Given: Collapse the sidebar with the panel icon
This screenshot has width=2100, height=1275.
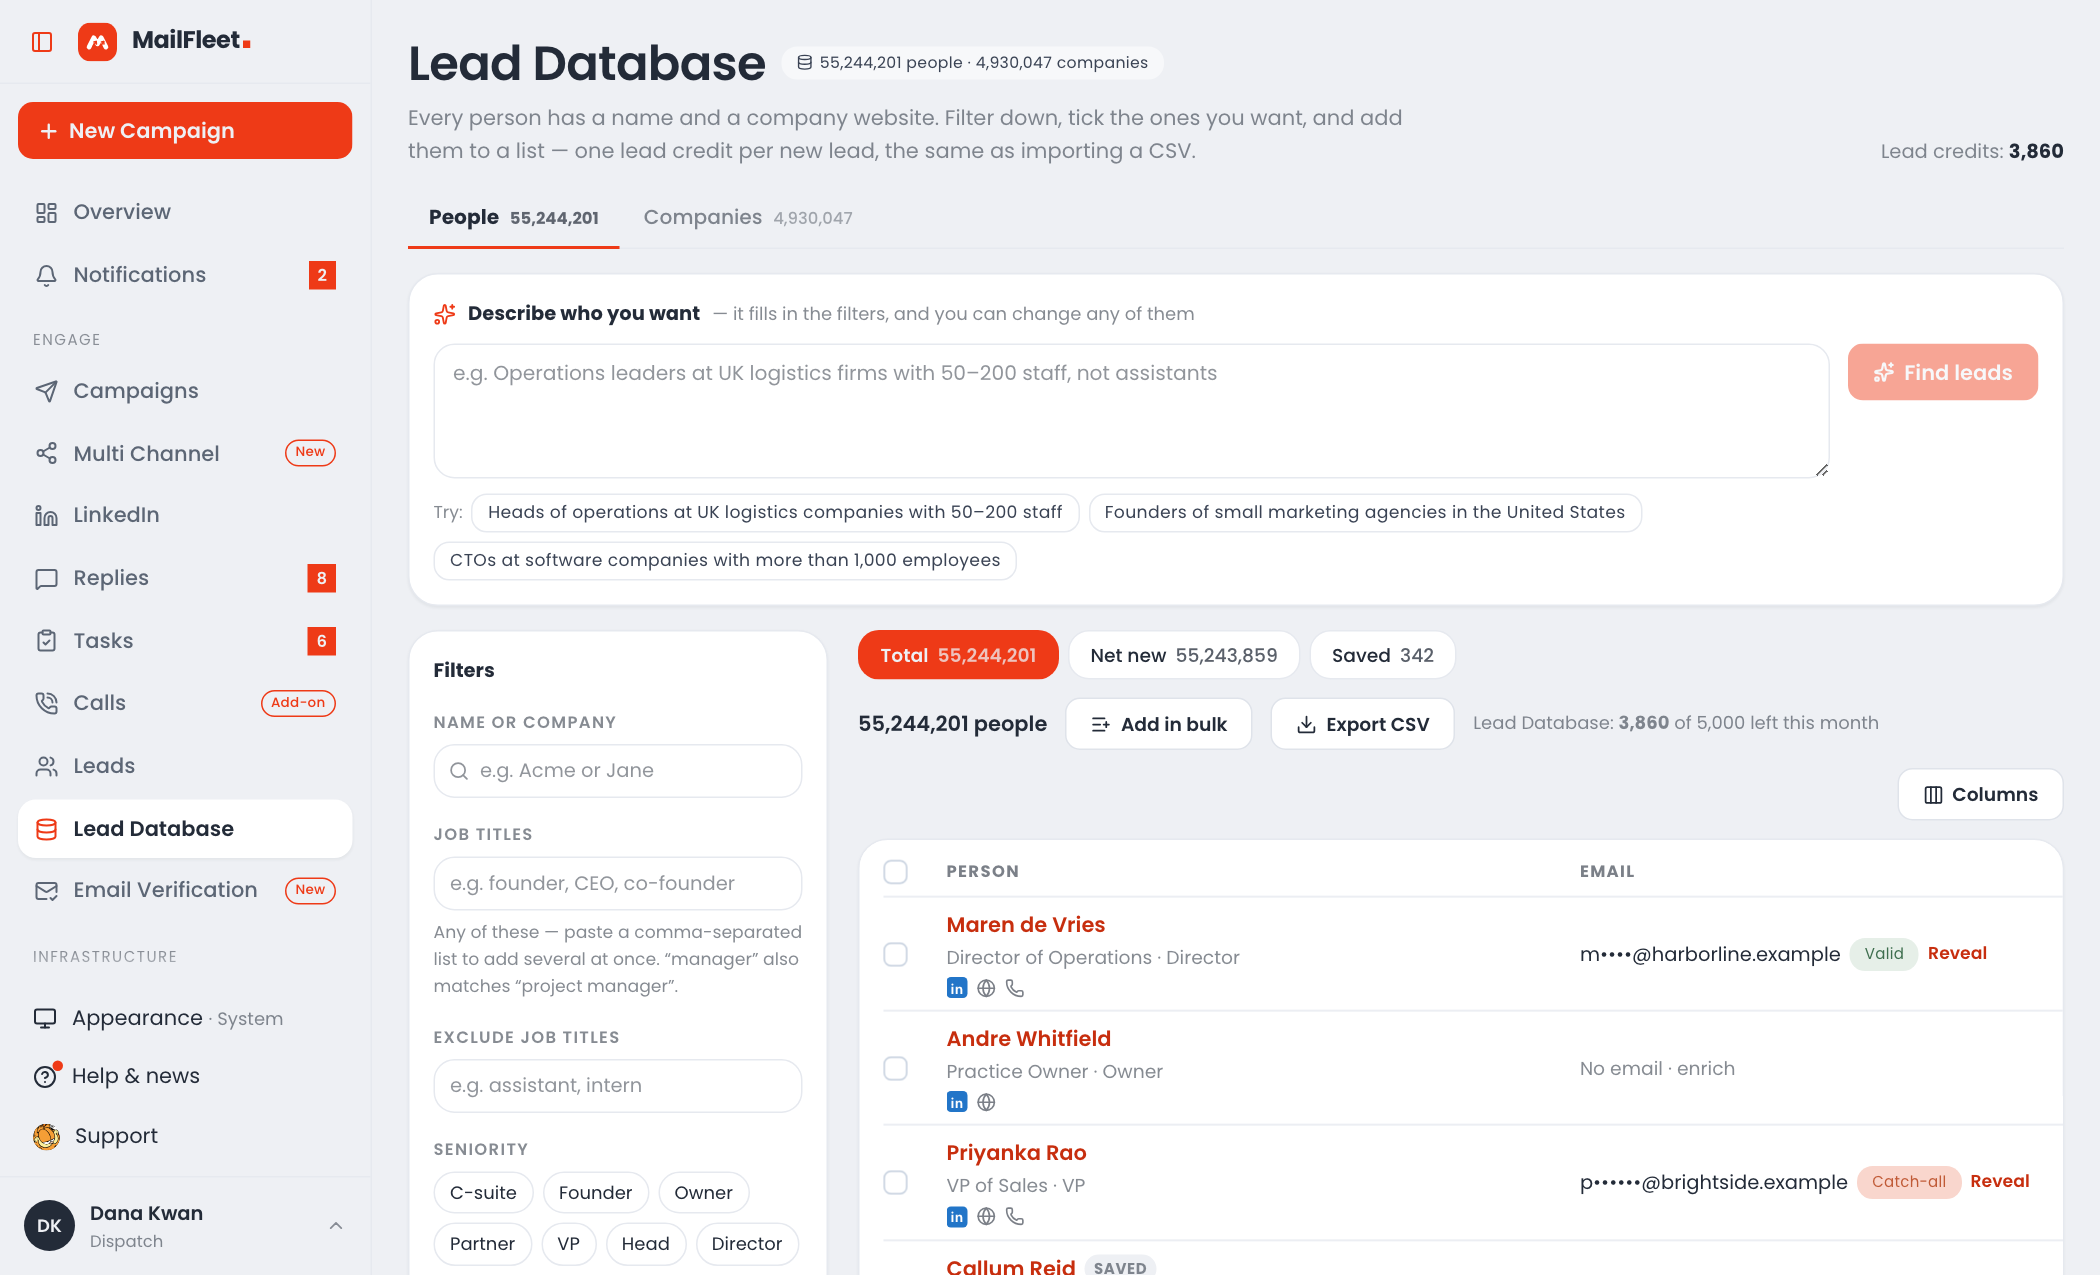Looking at the screenshot, I should 42,42.
